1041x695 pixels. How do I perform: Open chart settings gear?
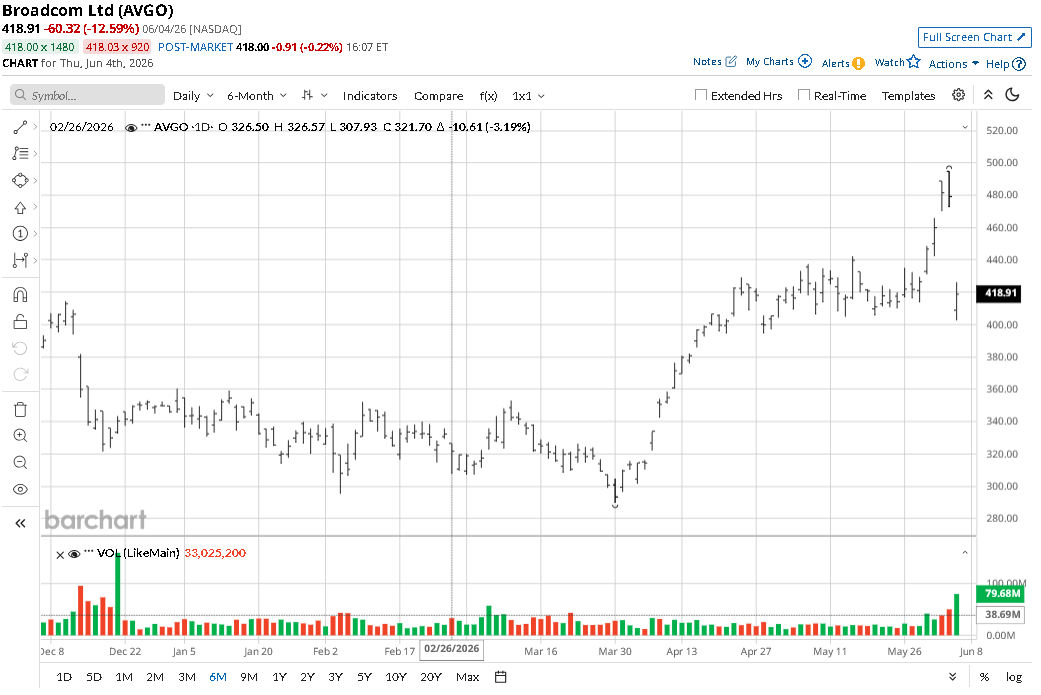[x=958, y=95]
